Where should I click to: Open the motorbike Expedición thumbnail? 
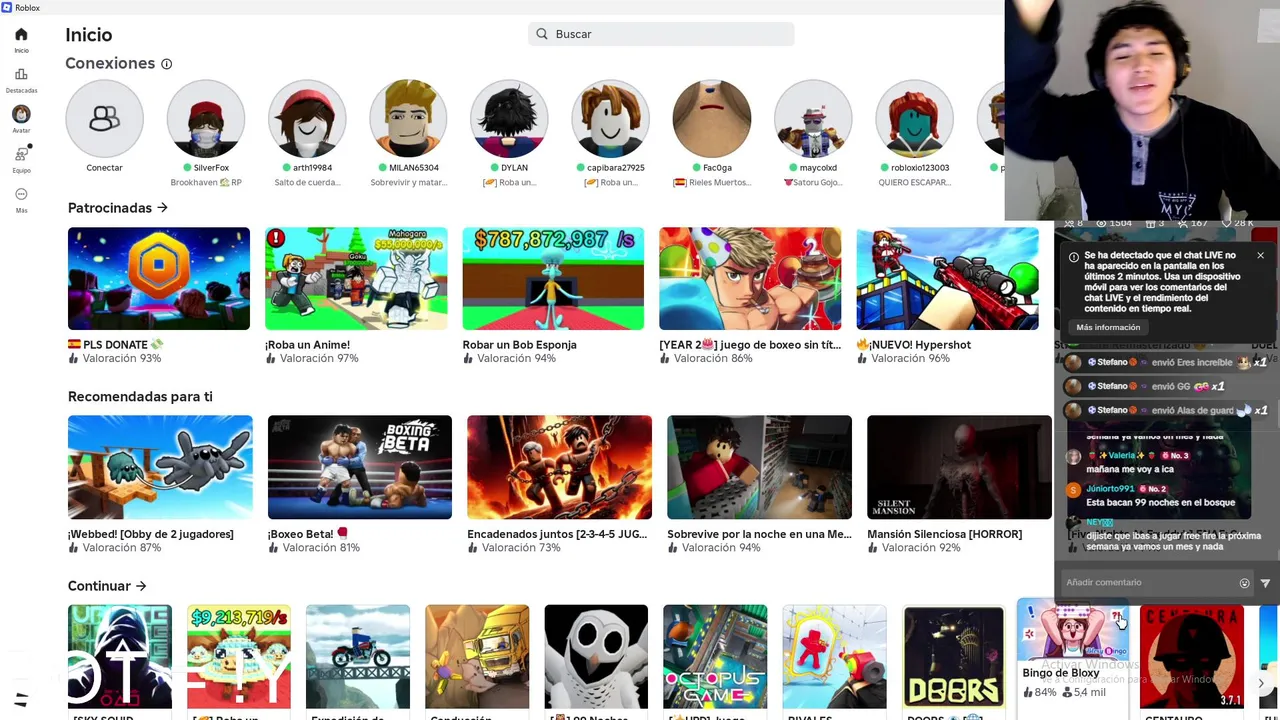point(358,657)
